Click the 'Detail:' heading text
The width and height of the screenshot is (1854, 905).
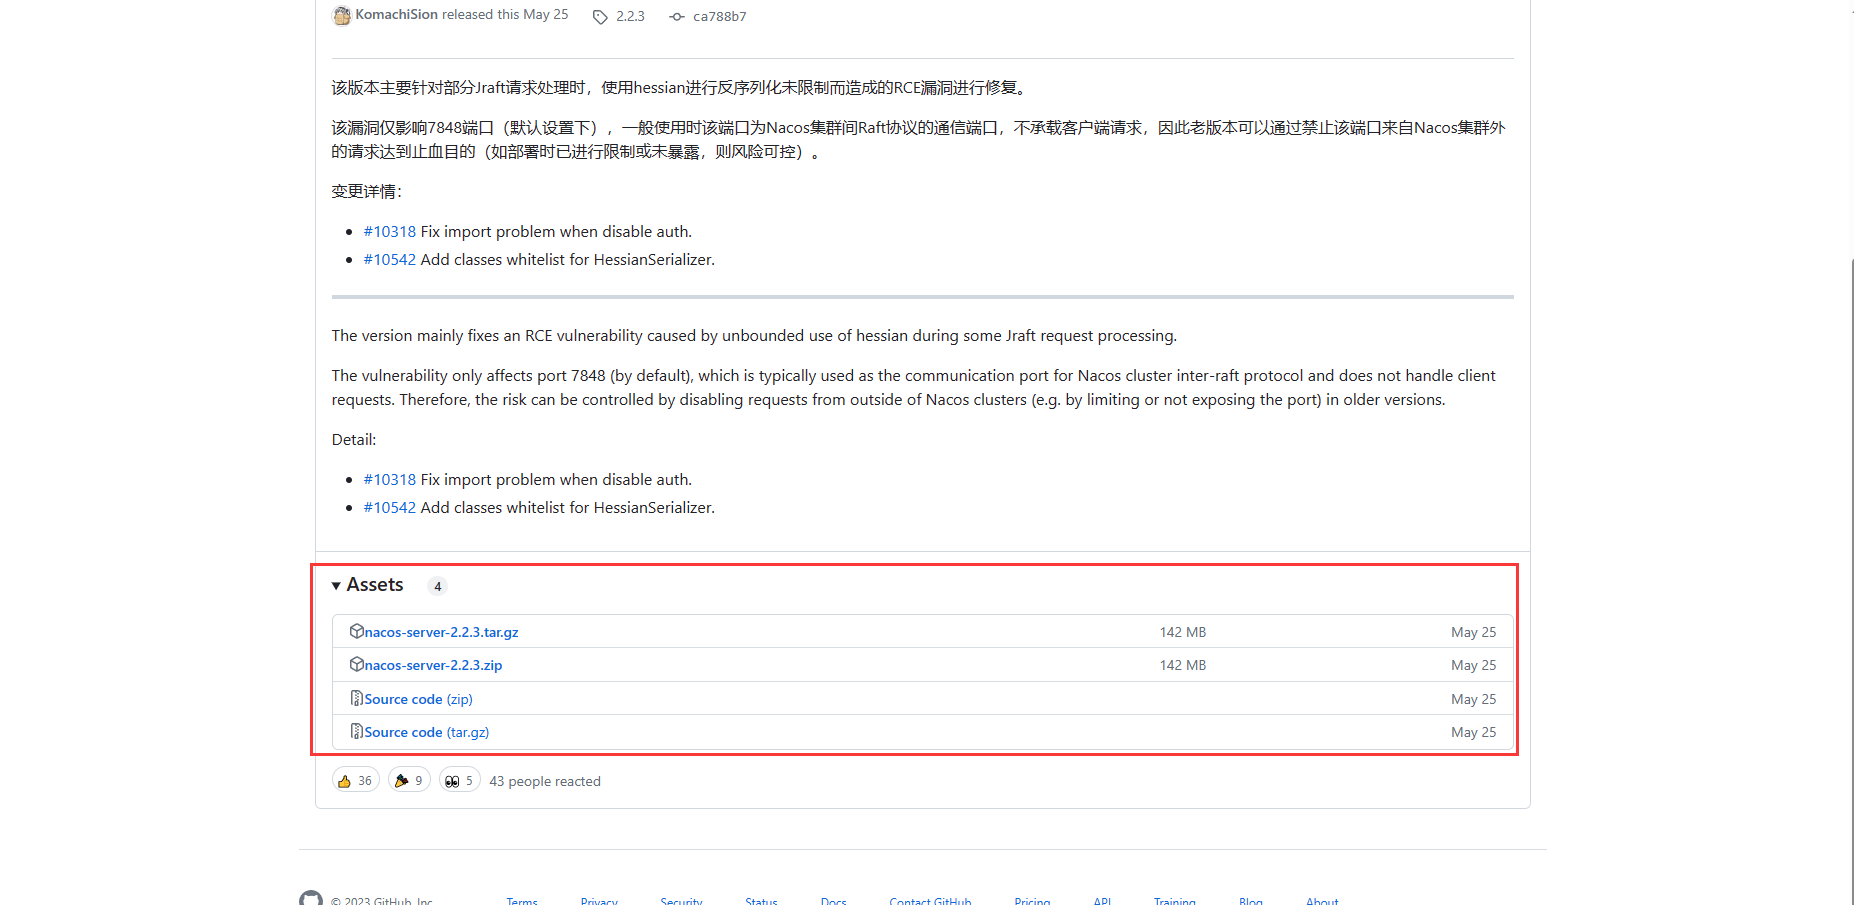coord(354,440)
